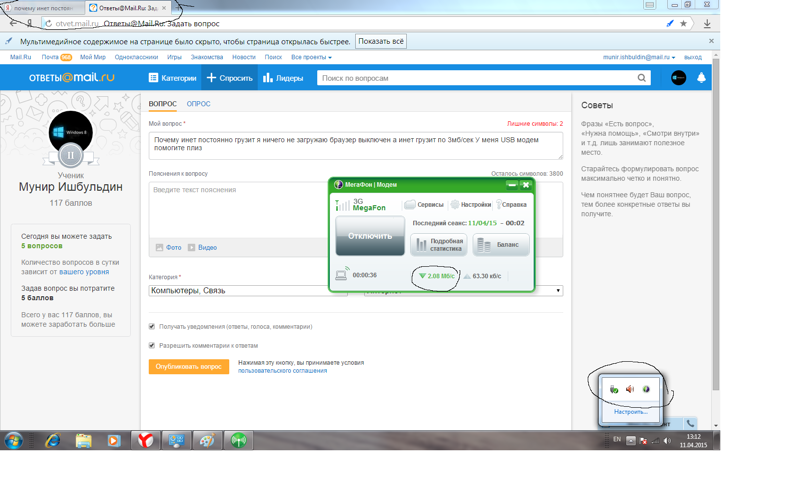Bookmark page with the star icon
This screenshot has width=800, height=500.
pos(683,23)
